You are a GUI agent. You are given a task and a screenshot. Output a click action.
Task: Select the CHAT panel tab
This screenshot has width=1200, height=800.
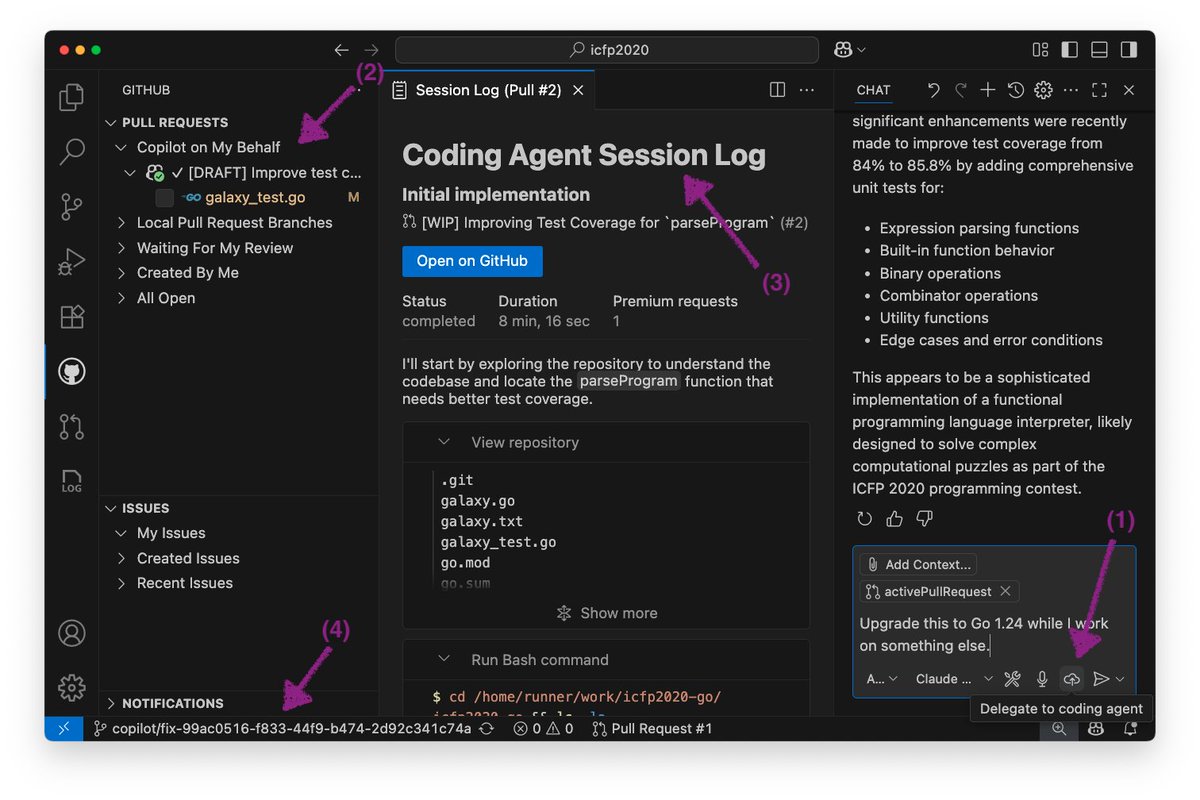click(x=873, y=90)
